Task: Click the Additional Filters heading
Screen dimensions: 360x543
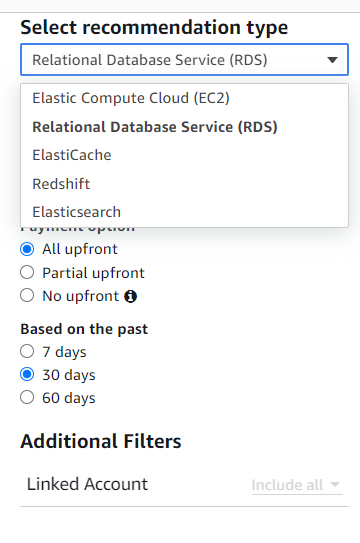Action: (x=101, y=441)
